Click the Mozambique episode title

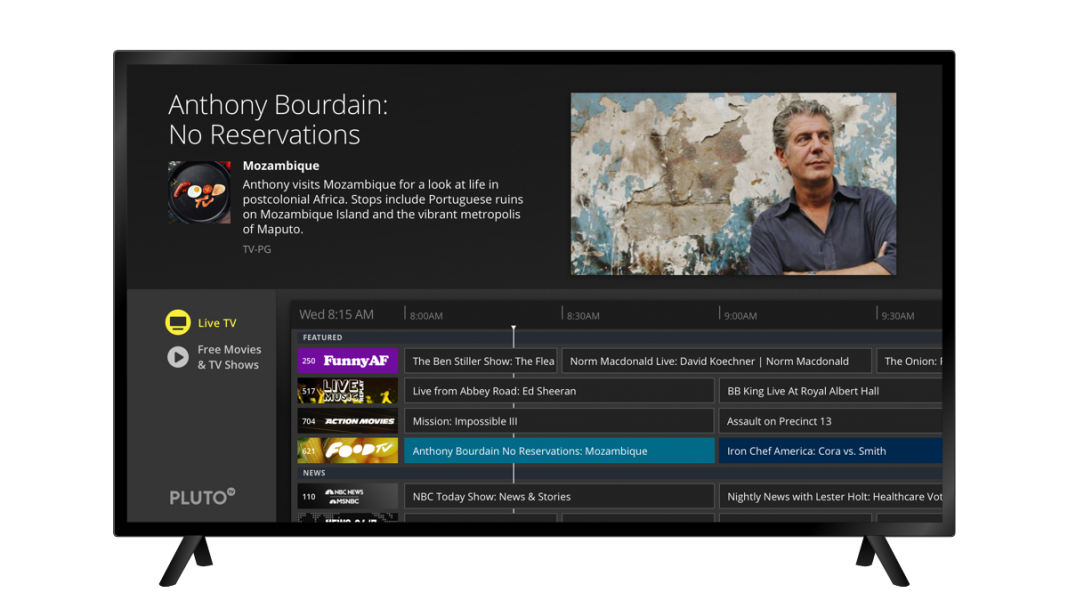pos(281,166)
